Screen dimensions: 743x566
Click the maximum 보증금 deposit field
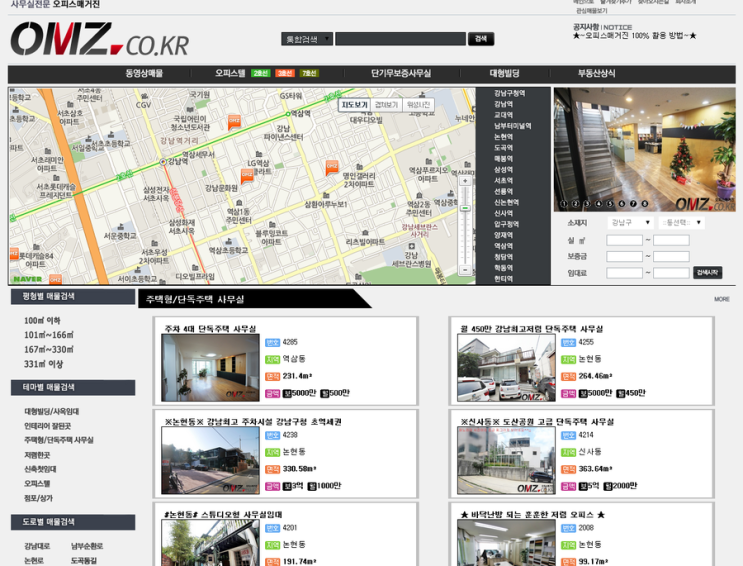point(671,256)
